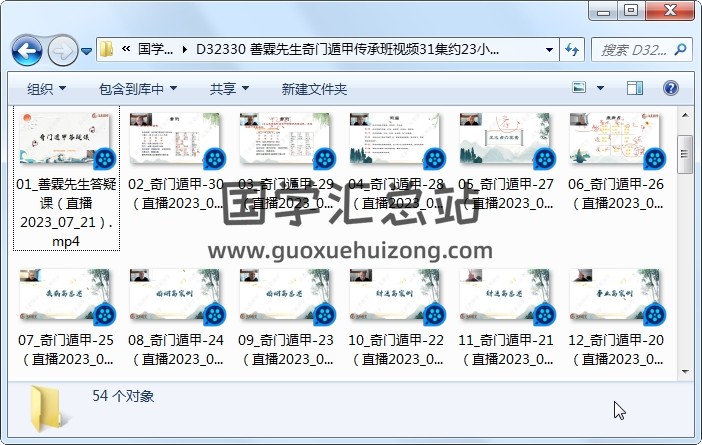Click the scrollbar down arrow in file list
Viewport: 702px width, 445px height.
click(x=685, y=371)
